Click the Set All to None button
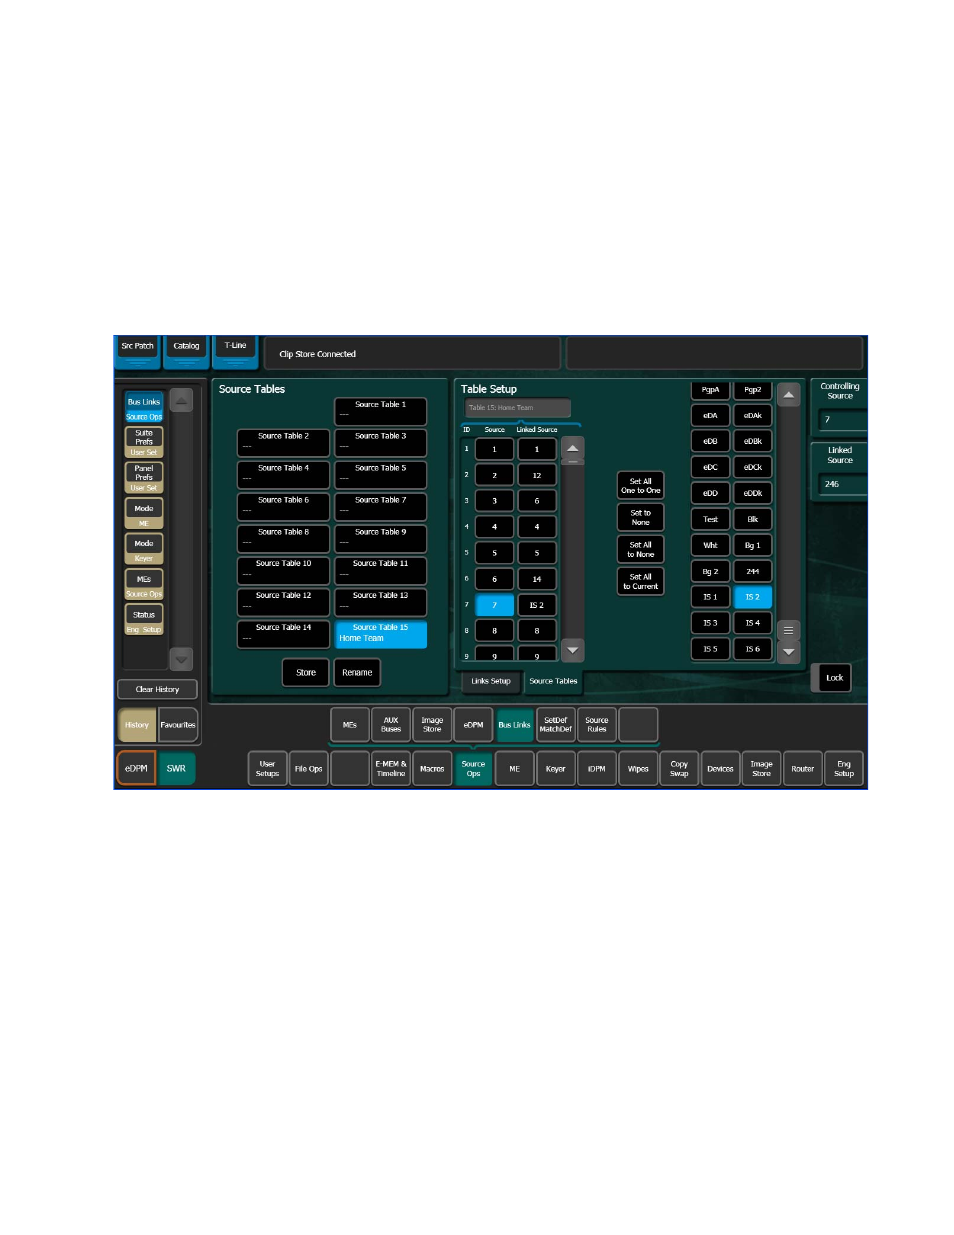The width and height of the screenshot is (954, 1235). [x=641, y=550]
